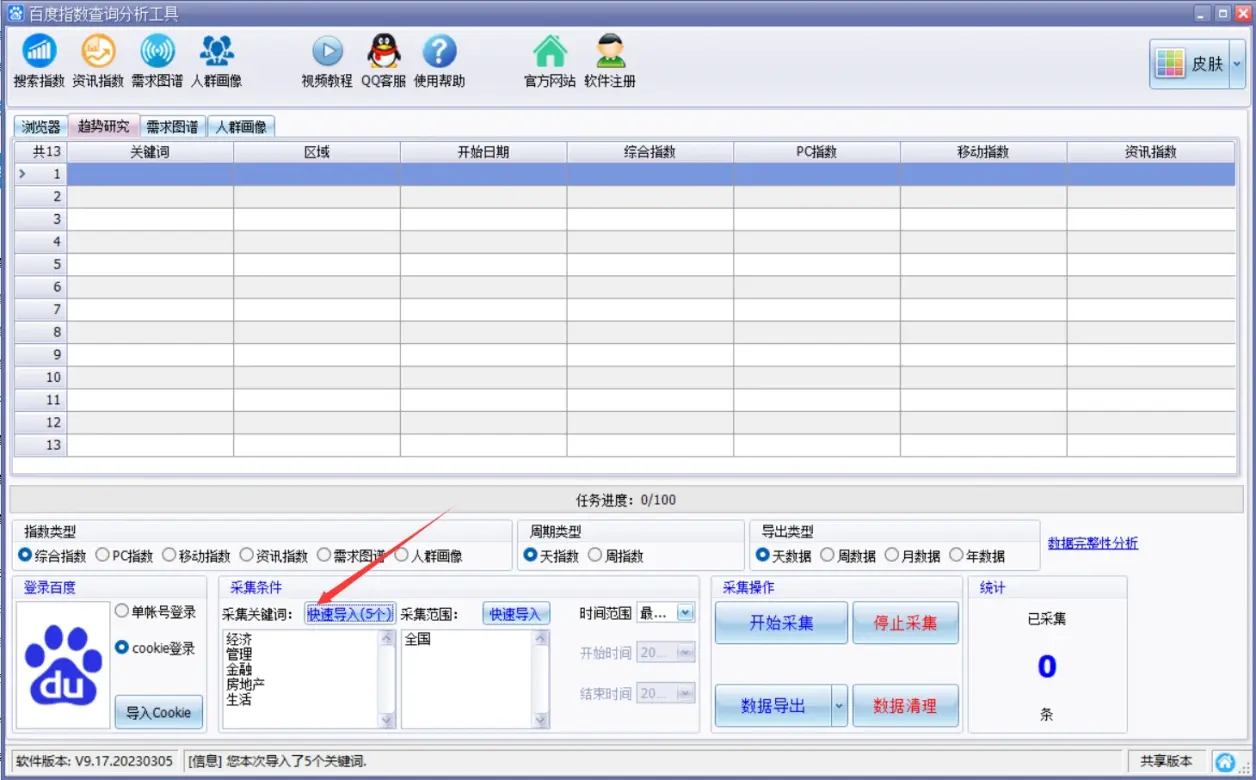Open the 结束时间 date dropdown

point(685,693)
